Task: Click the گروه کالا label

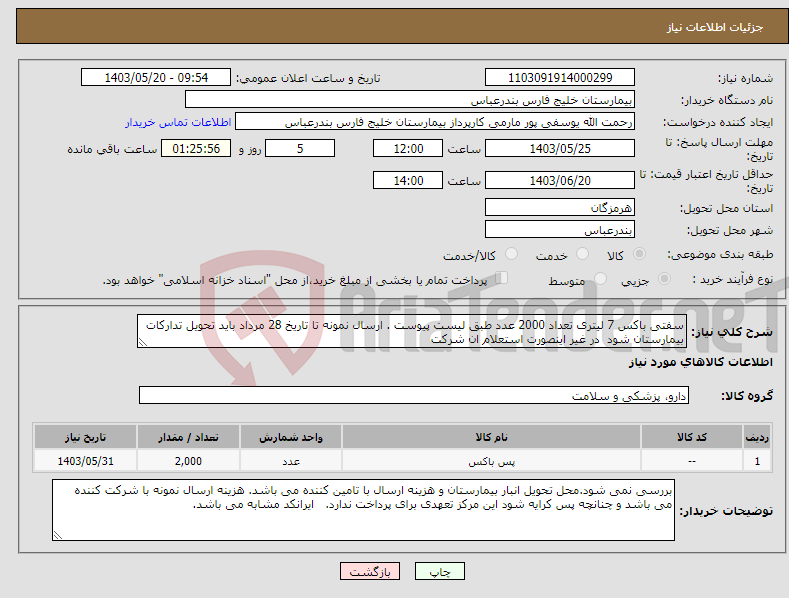Action: pos(747,396)
